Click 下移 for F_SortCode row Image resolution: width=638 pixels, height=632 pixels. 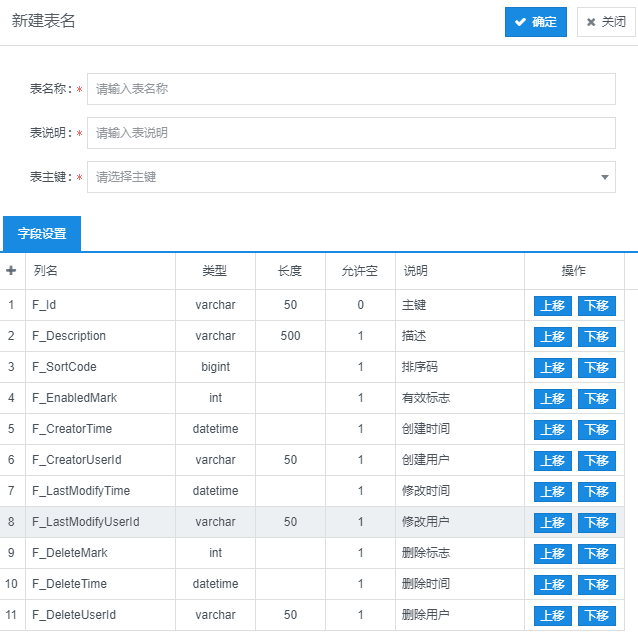pos(596,367)
